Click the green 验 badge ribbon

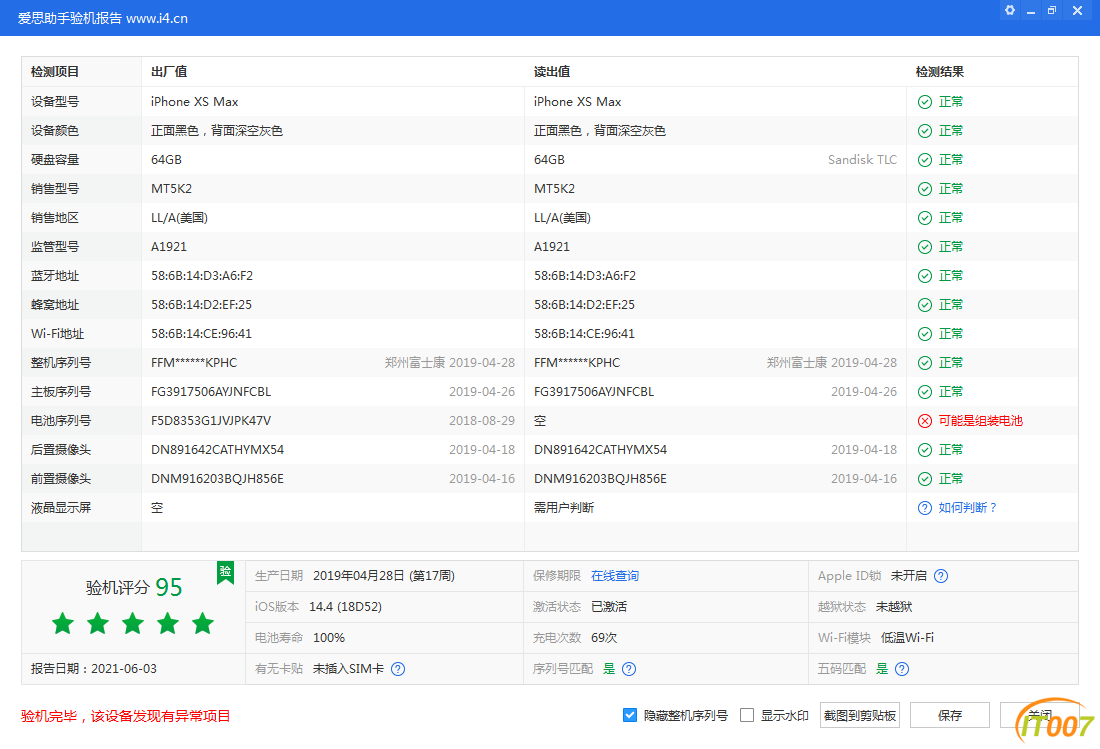click(x=225, y=572)
